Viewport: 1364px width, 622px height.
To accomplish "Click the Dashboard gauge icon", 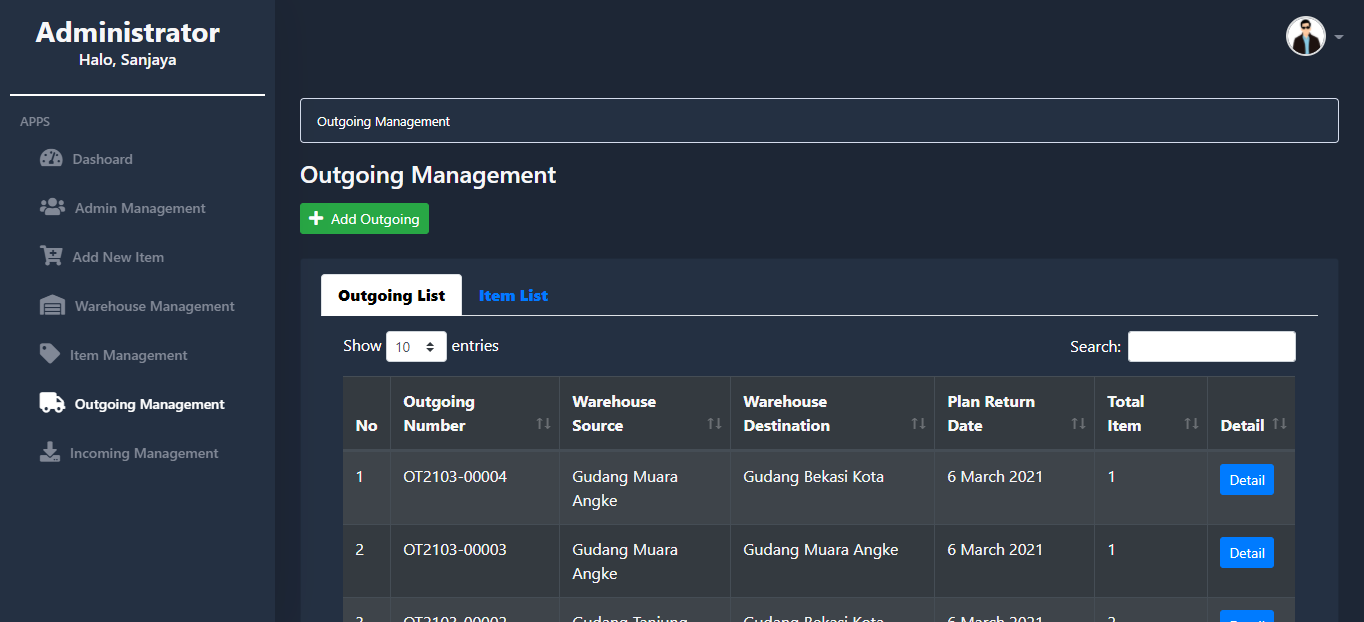I will pyautogui.click(x=51, y=159).
